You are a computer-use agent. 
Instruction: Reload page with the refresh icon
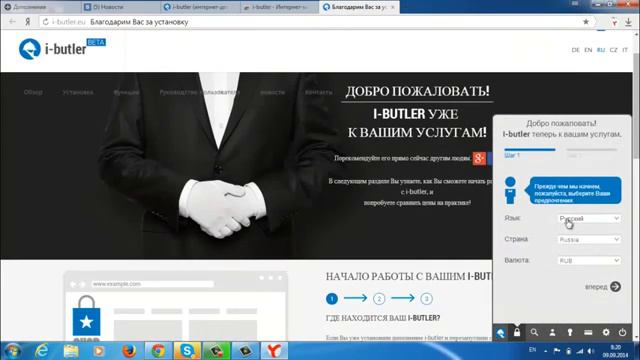(45, 22)
